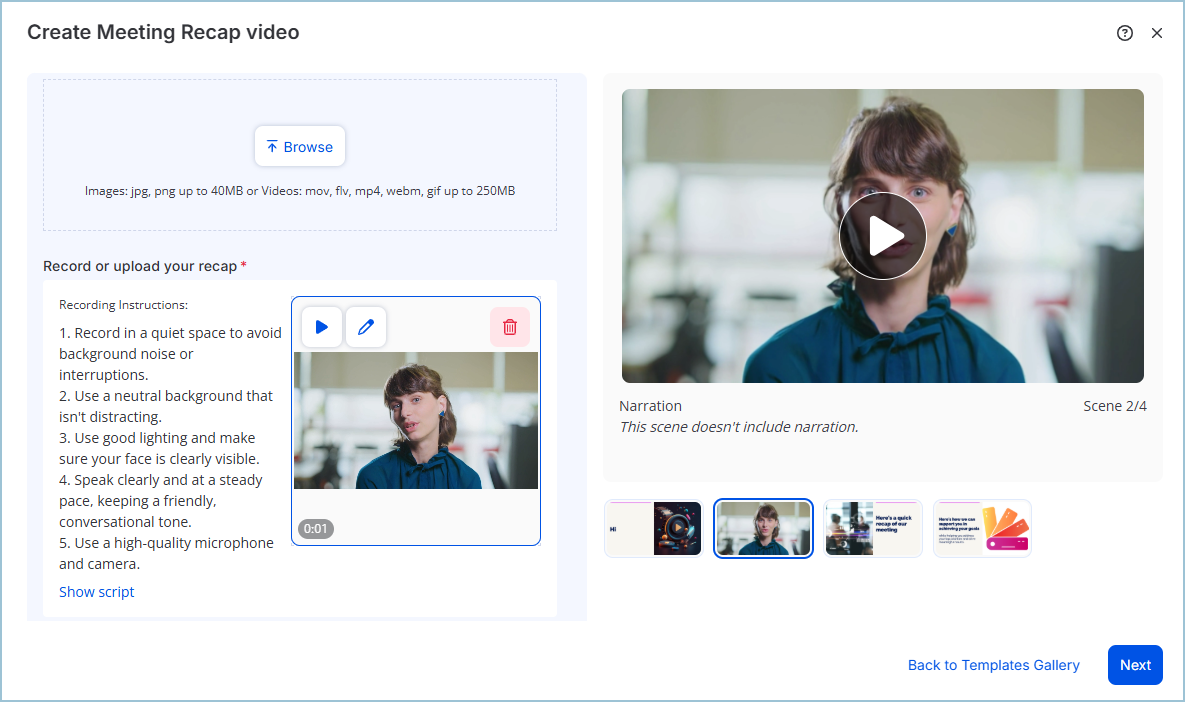
Task: Select the last 'achieving your goals' scene thumbnail
Action: pos(982,528)
